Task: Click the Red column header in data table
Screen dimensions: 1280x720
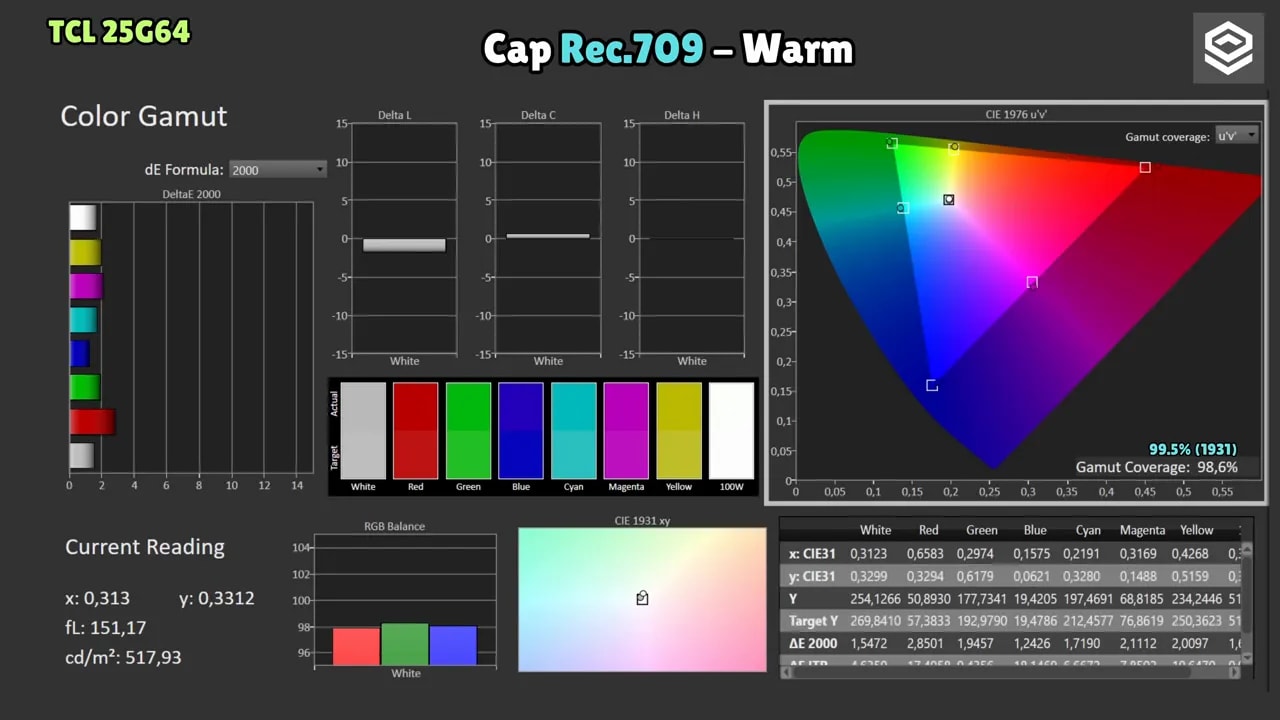Action: coord(929,530)
